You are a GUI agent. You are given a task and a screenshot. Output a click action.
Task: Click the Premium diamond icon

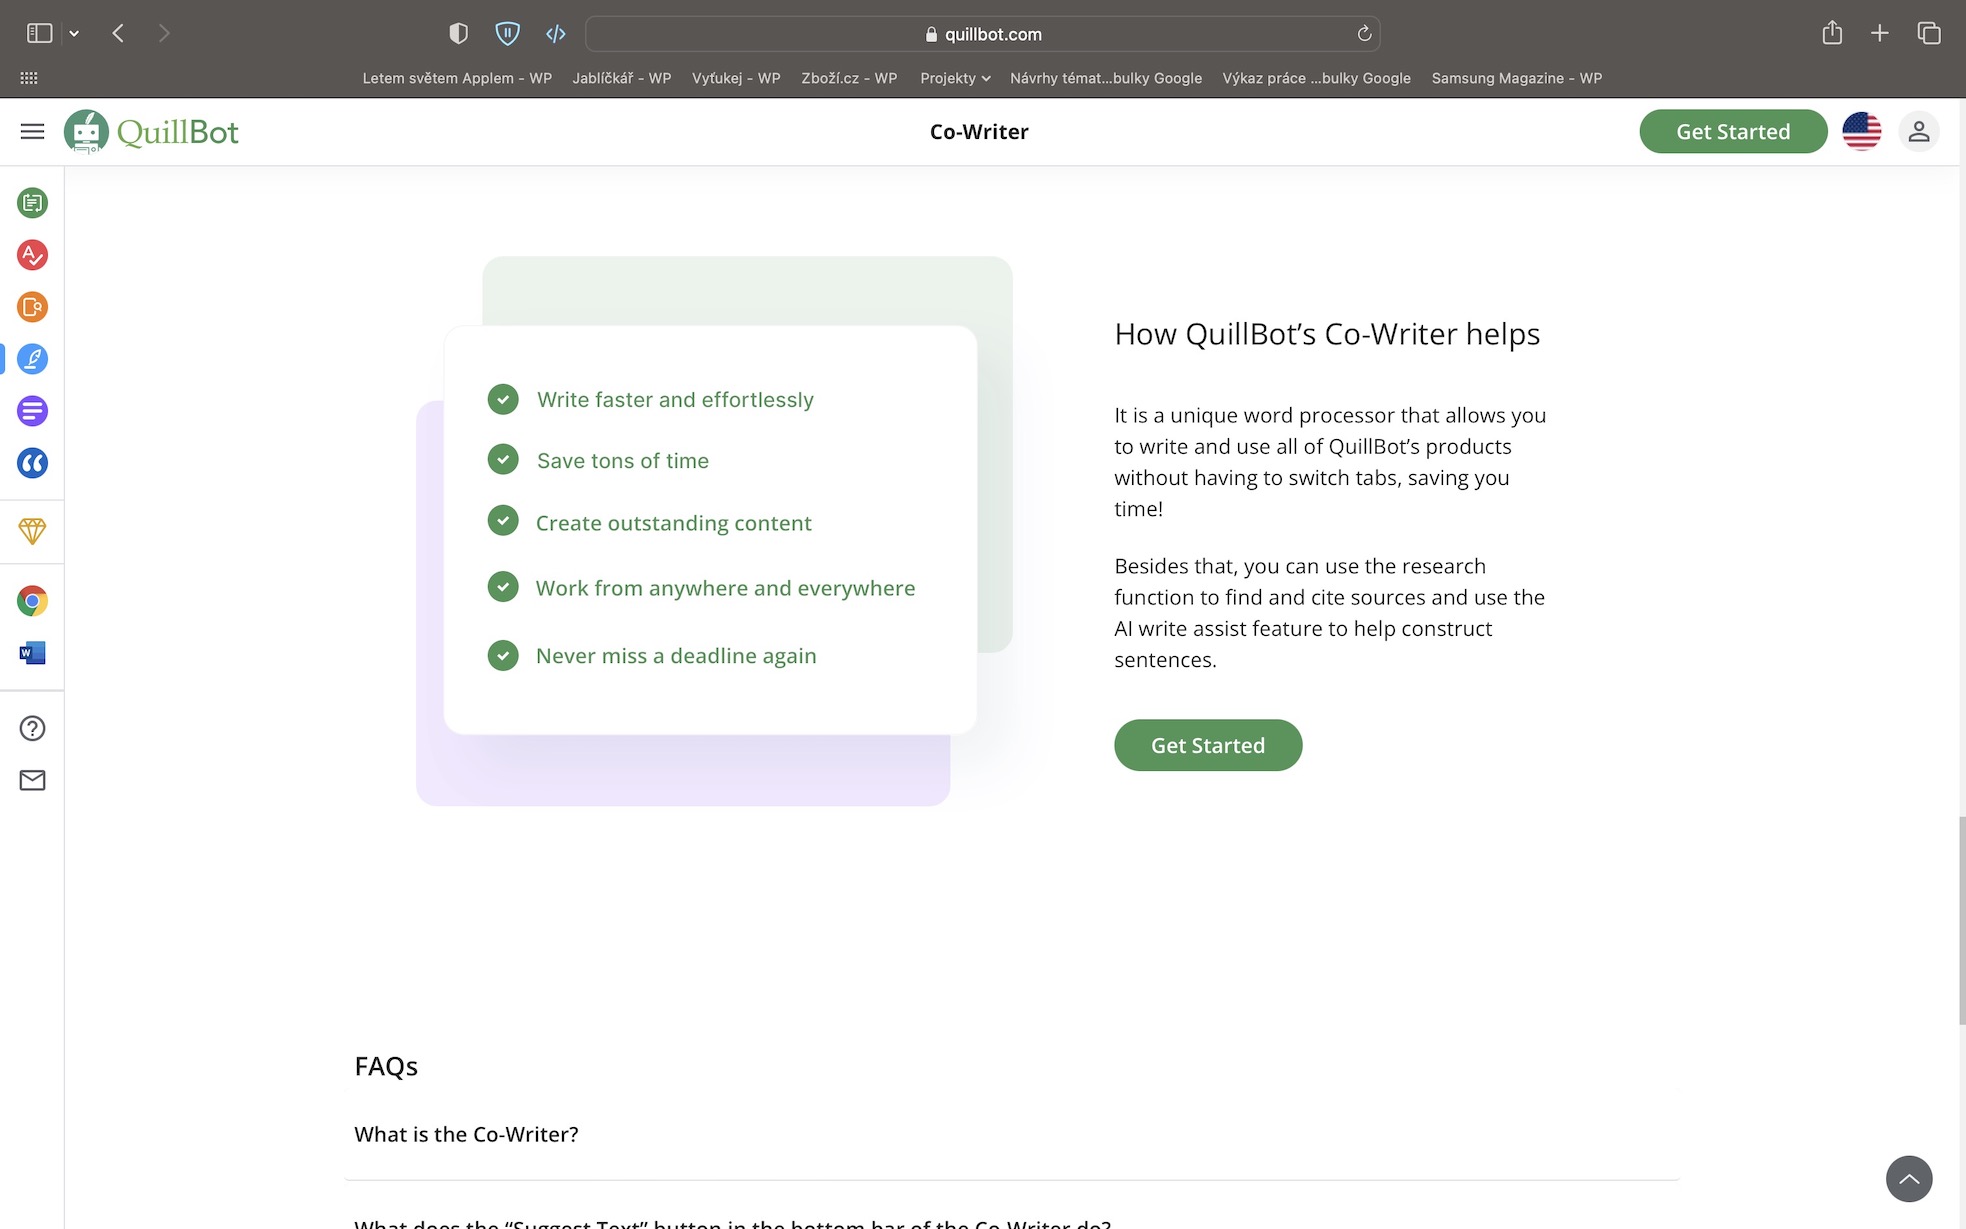tap(32, 531)
